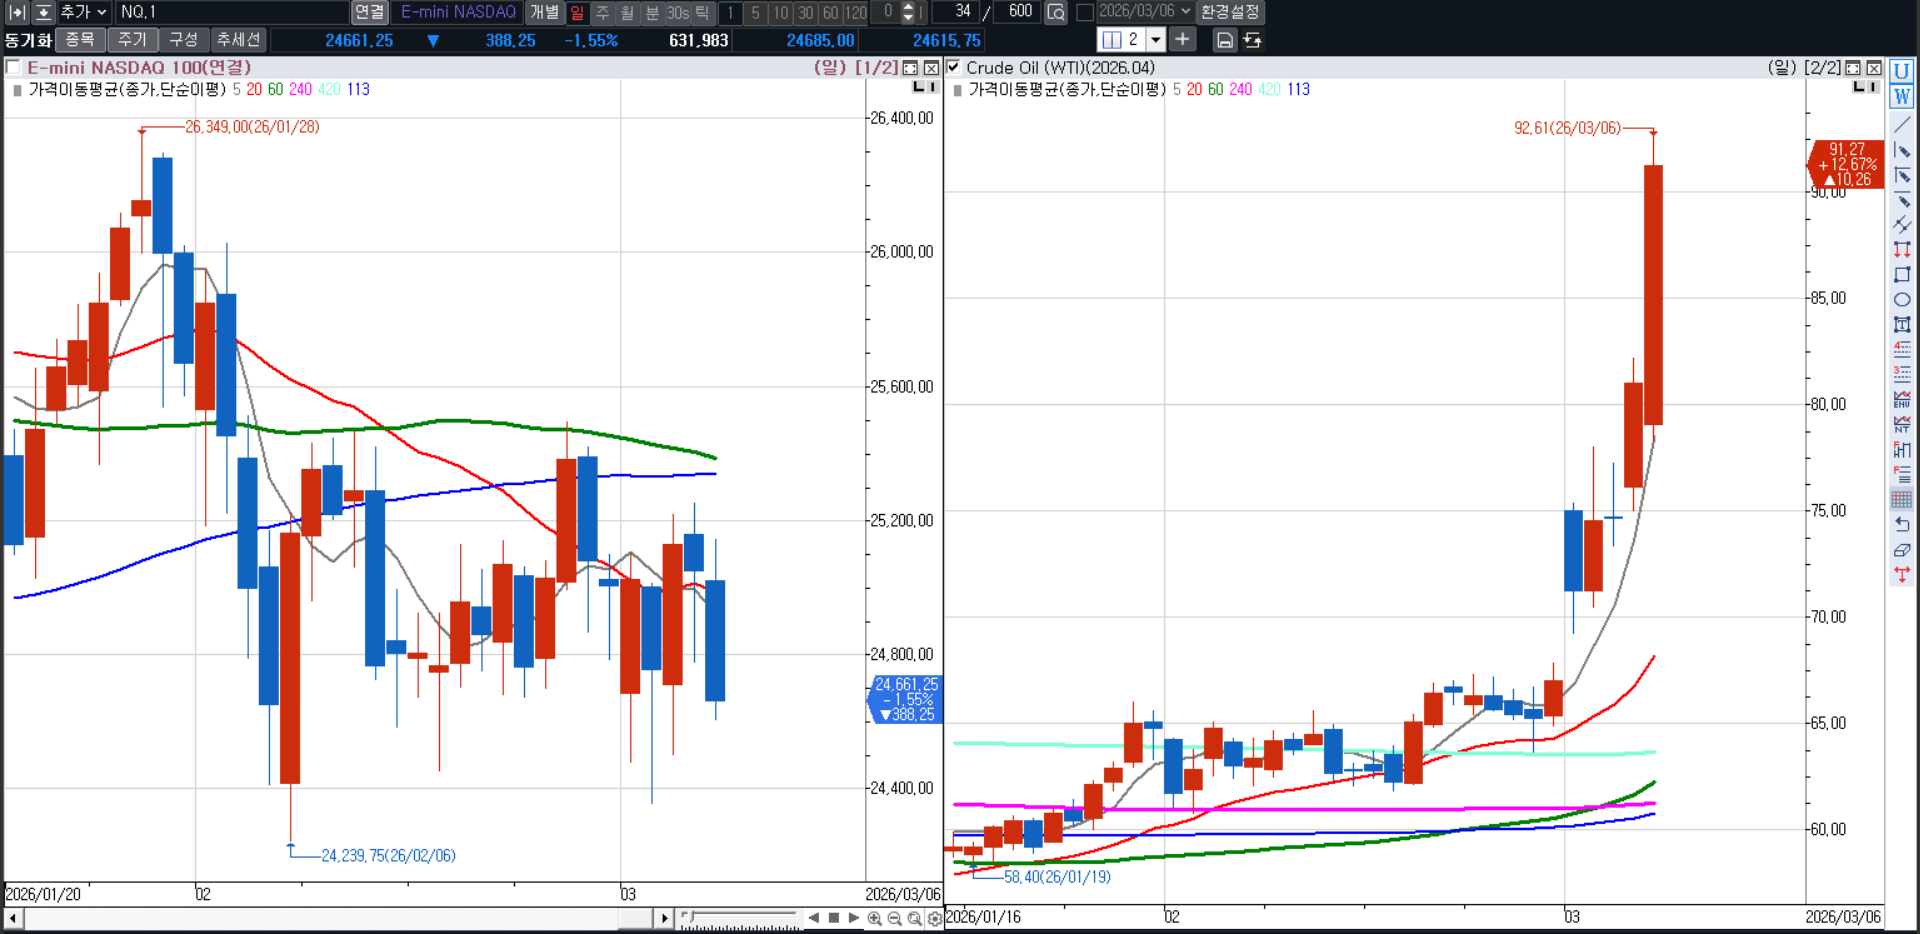Click the undo arrow in right toolbar

[x=1902, y=524]
